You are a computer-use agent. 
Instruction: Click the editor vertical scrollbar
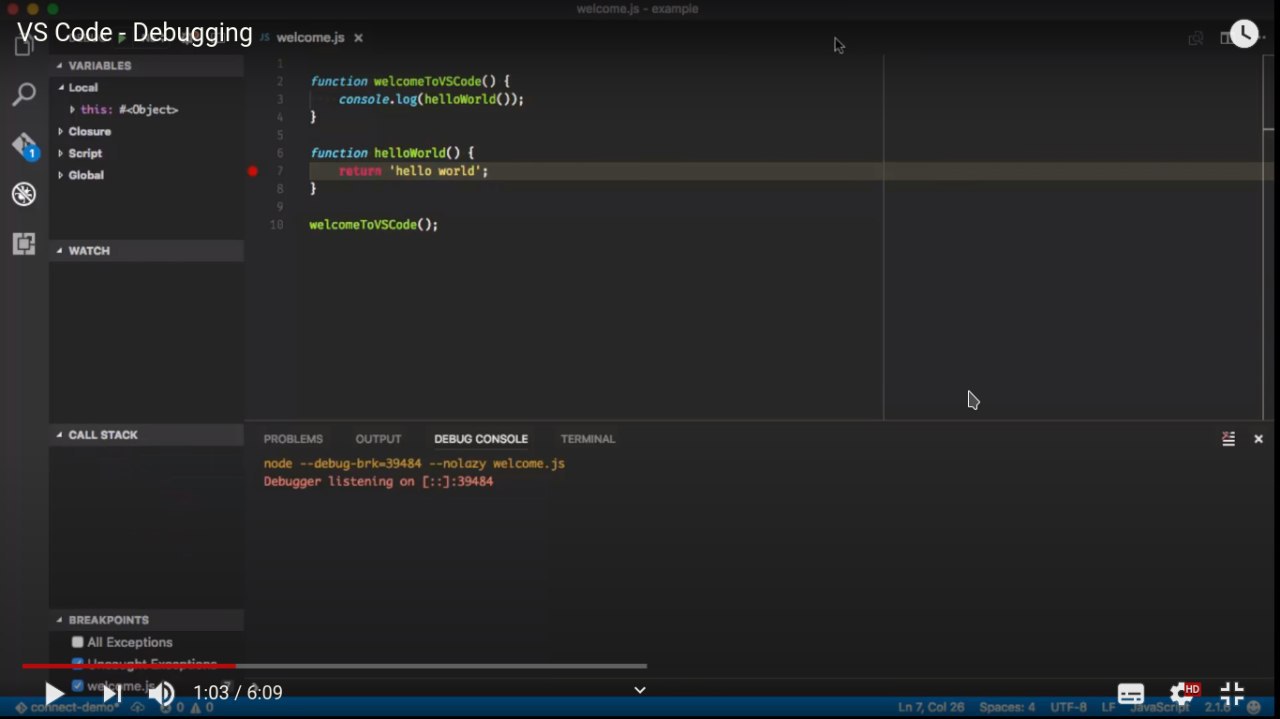click(x=1268, y=236)
